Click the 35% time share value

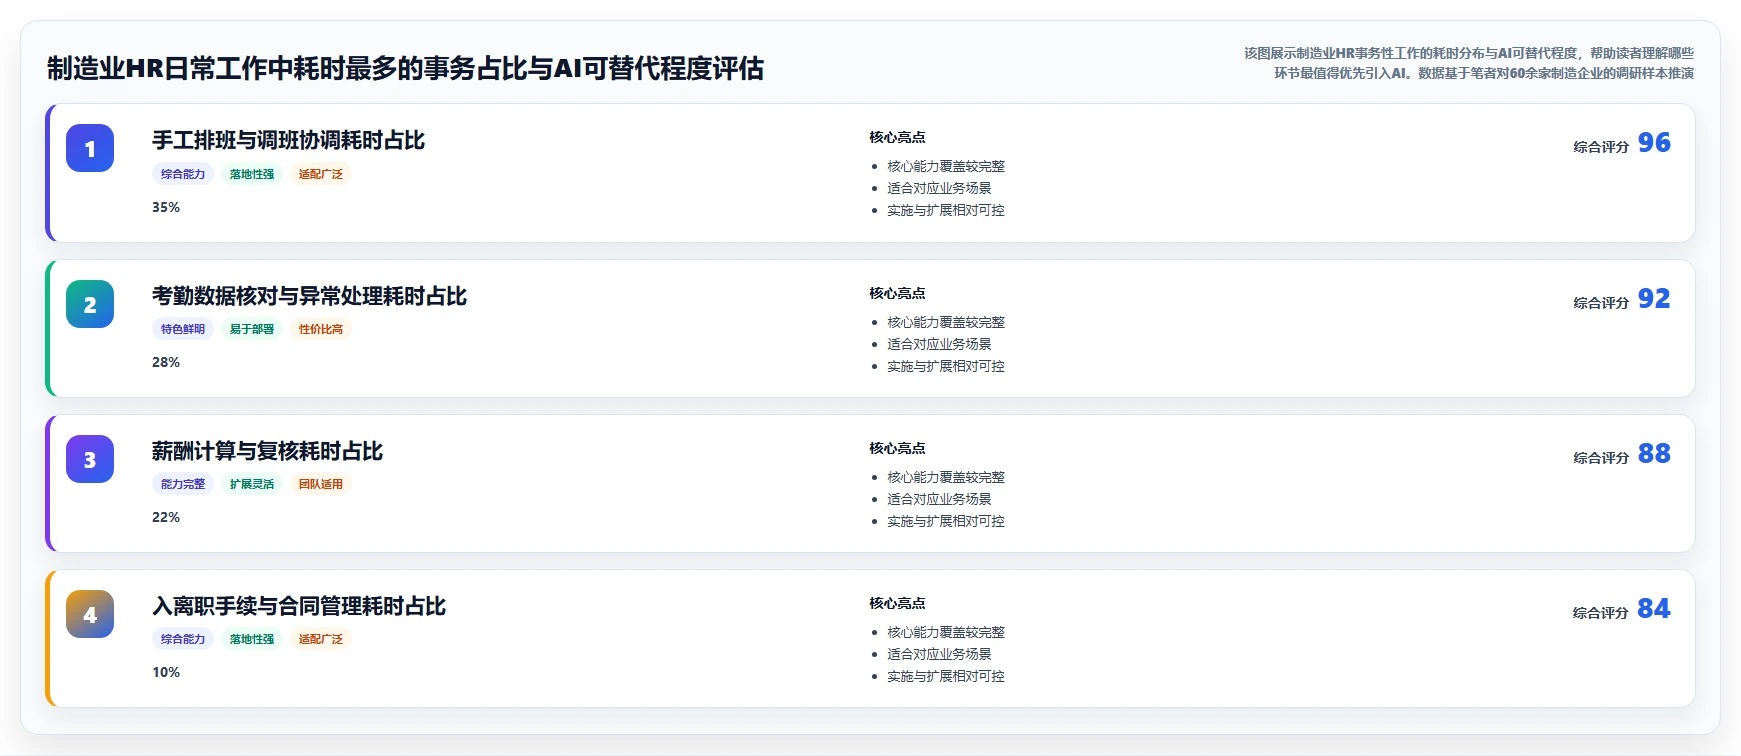166,207
